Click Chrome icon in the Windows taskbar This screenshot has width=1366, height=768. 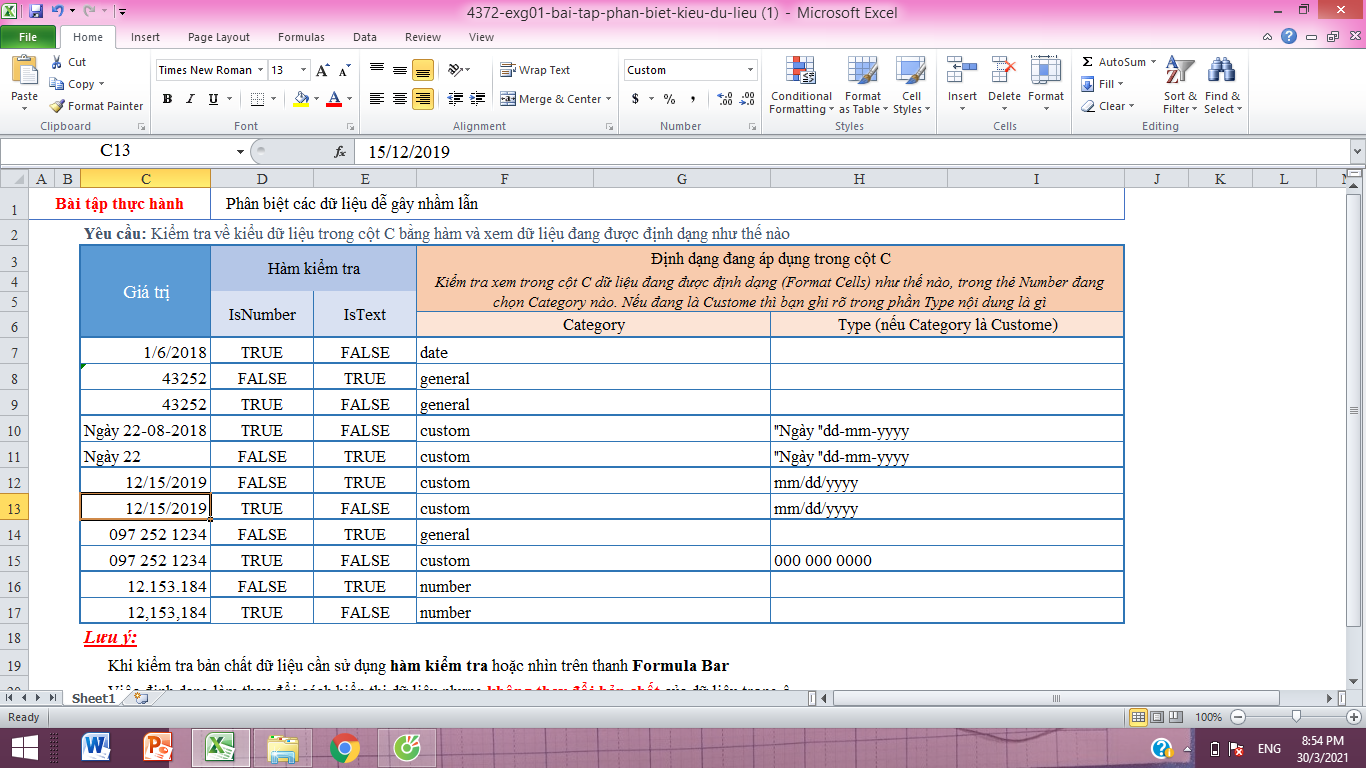click(x=345, y=747)
